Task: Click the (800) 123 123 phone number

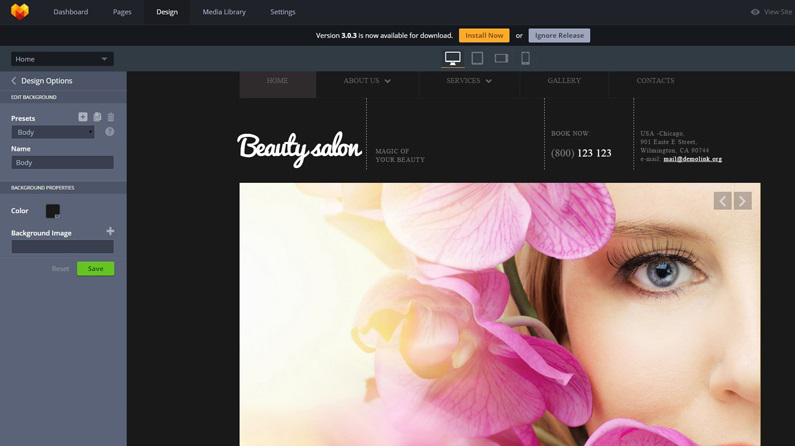Action: tap(581, 153)
